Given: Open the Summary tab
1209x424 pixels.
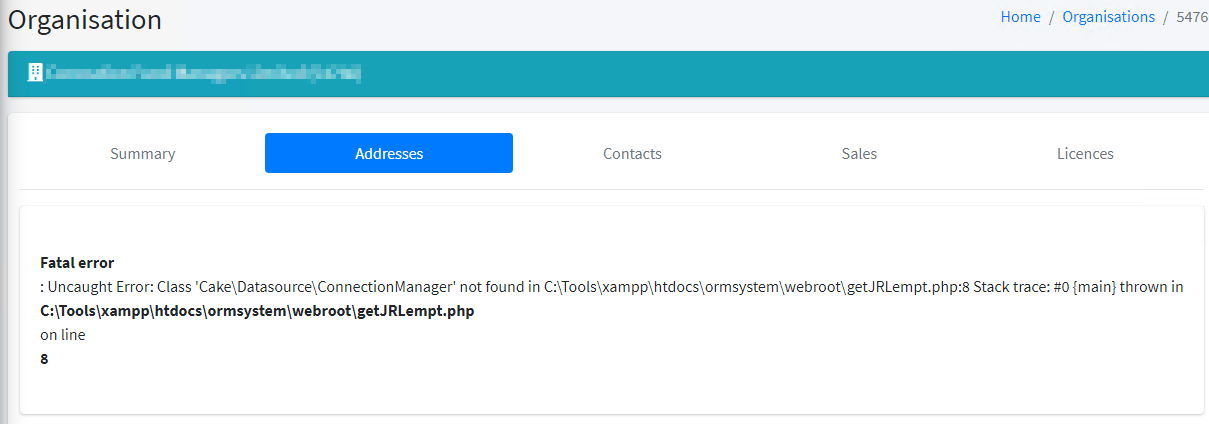Looking at the screenshot, I should click(x=143, y=153).
